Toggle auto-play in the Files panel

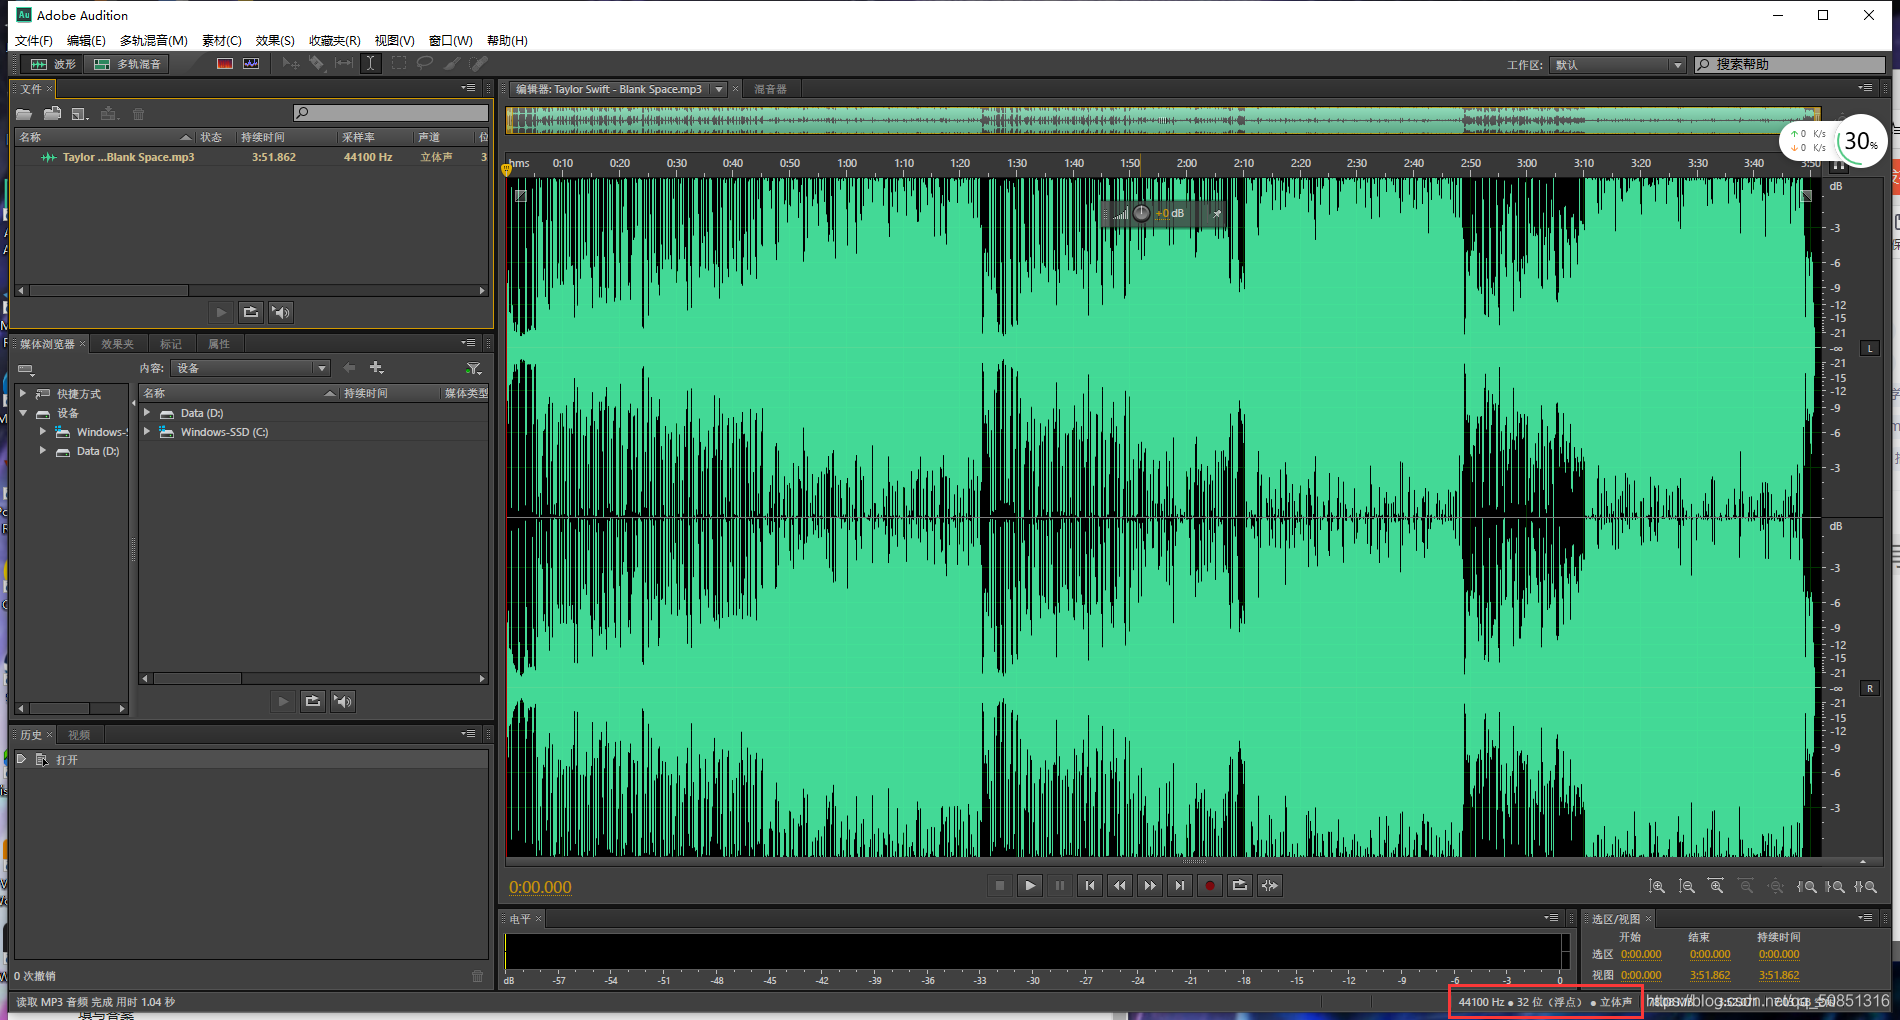tap(281, 313)
